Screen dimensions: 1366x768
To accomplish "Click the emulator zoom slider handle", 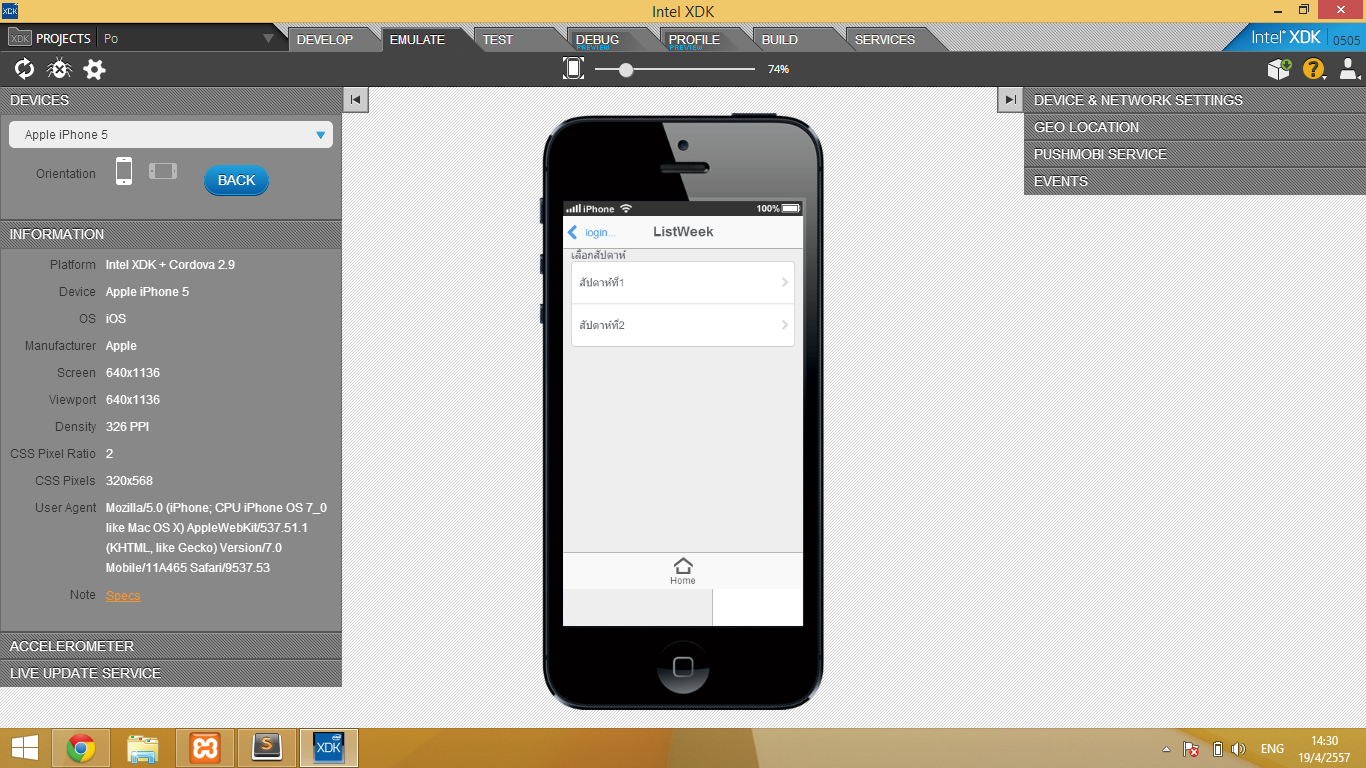I will click(x=626, y=69).
